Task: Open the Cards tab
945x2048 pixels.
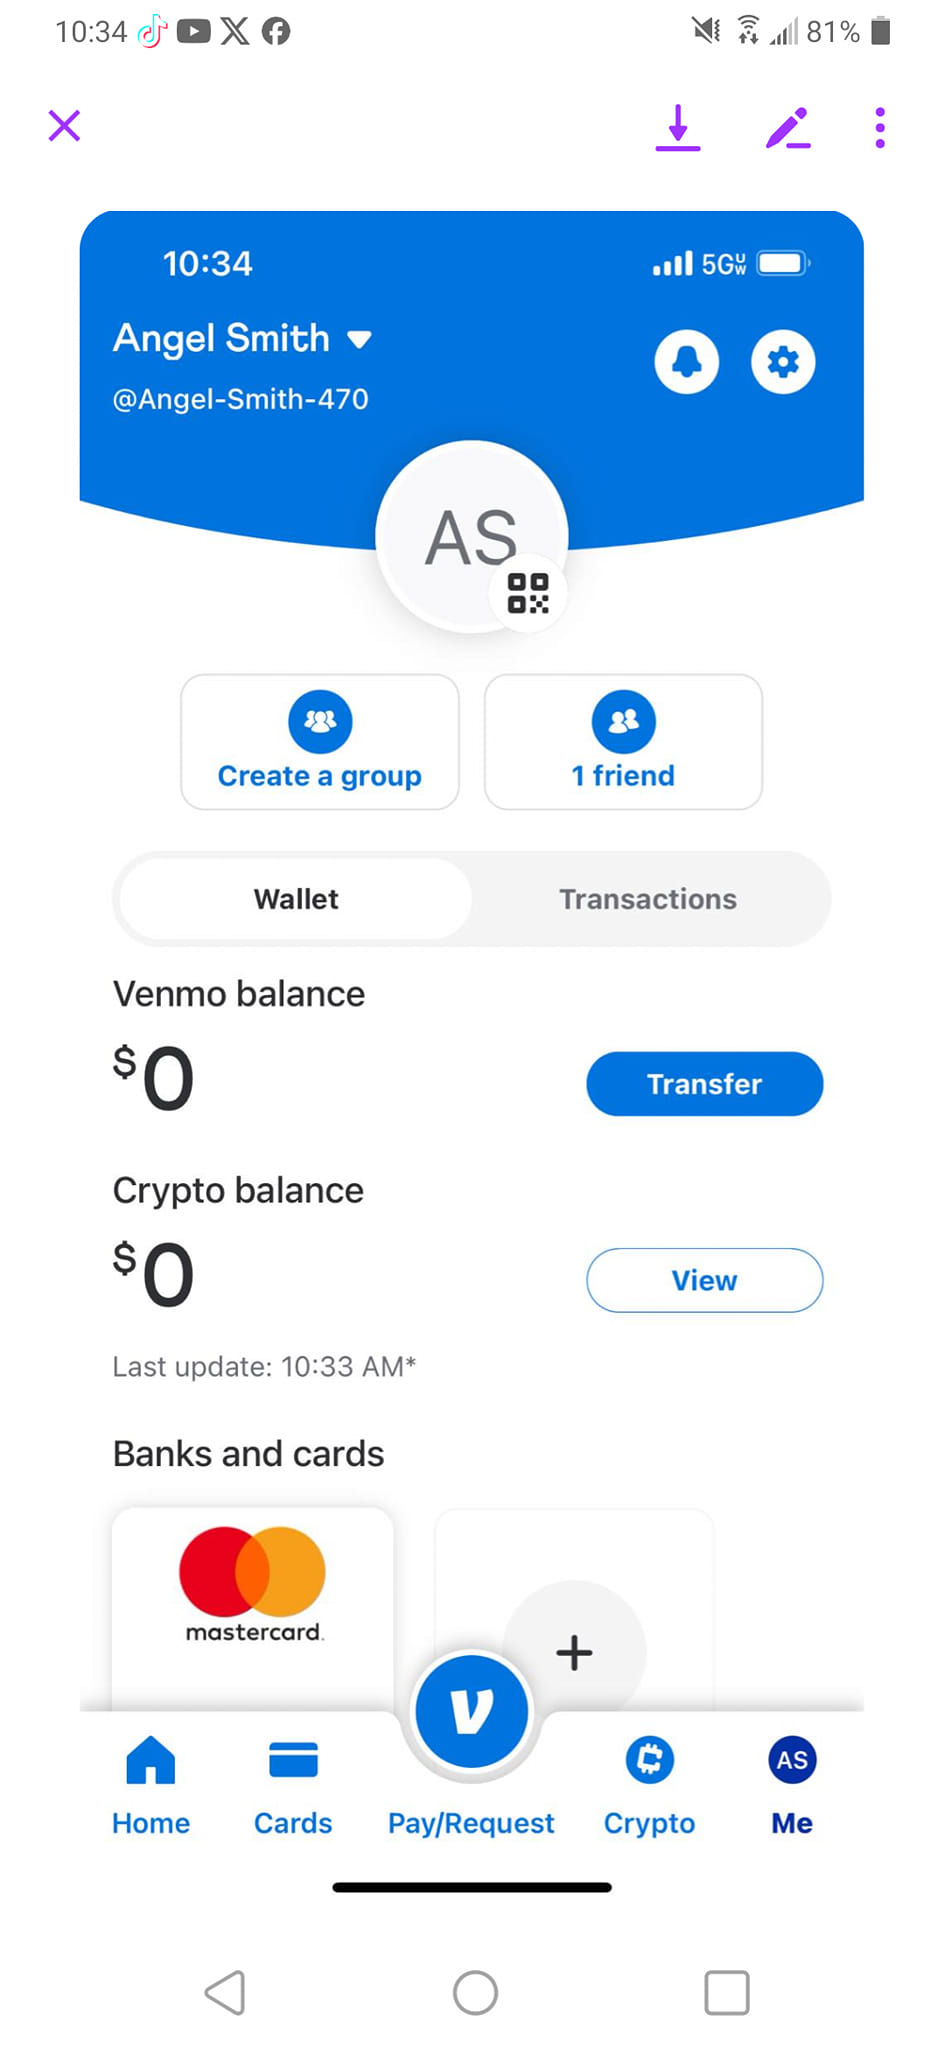Action: 293,1787
